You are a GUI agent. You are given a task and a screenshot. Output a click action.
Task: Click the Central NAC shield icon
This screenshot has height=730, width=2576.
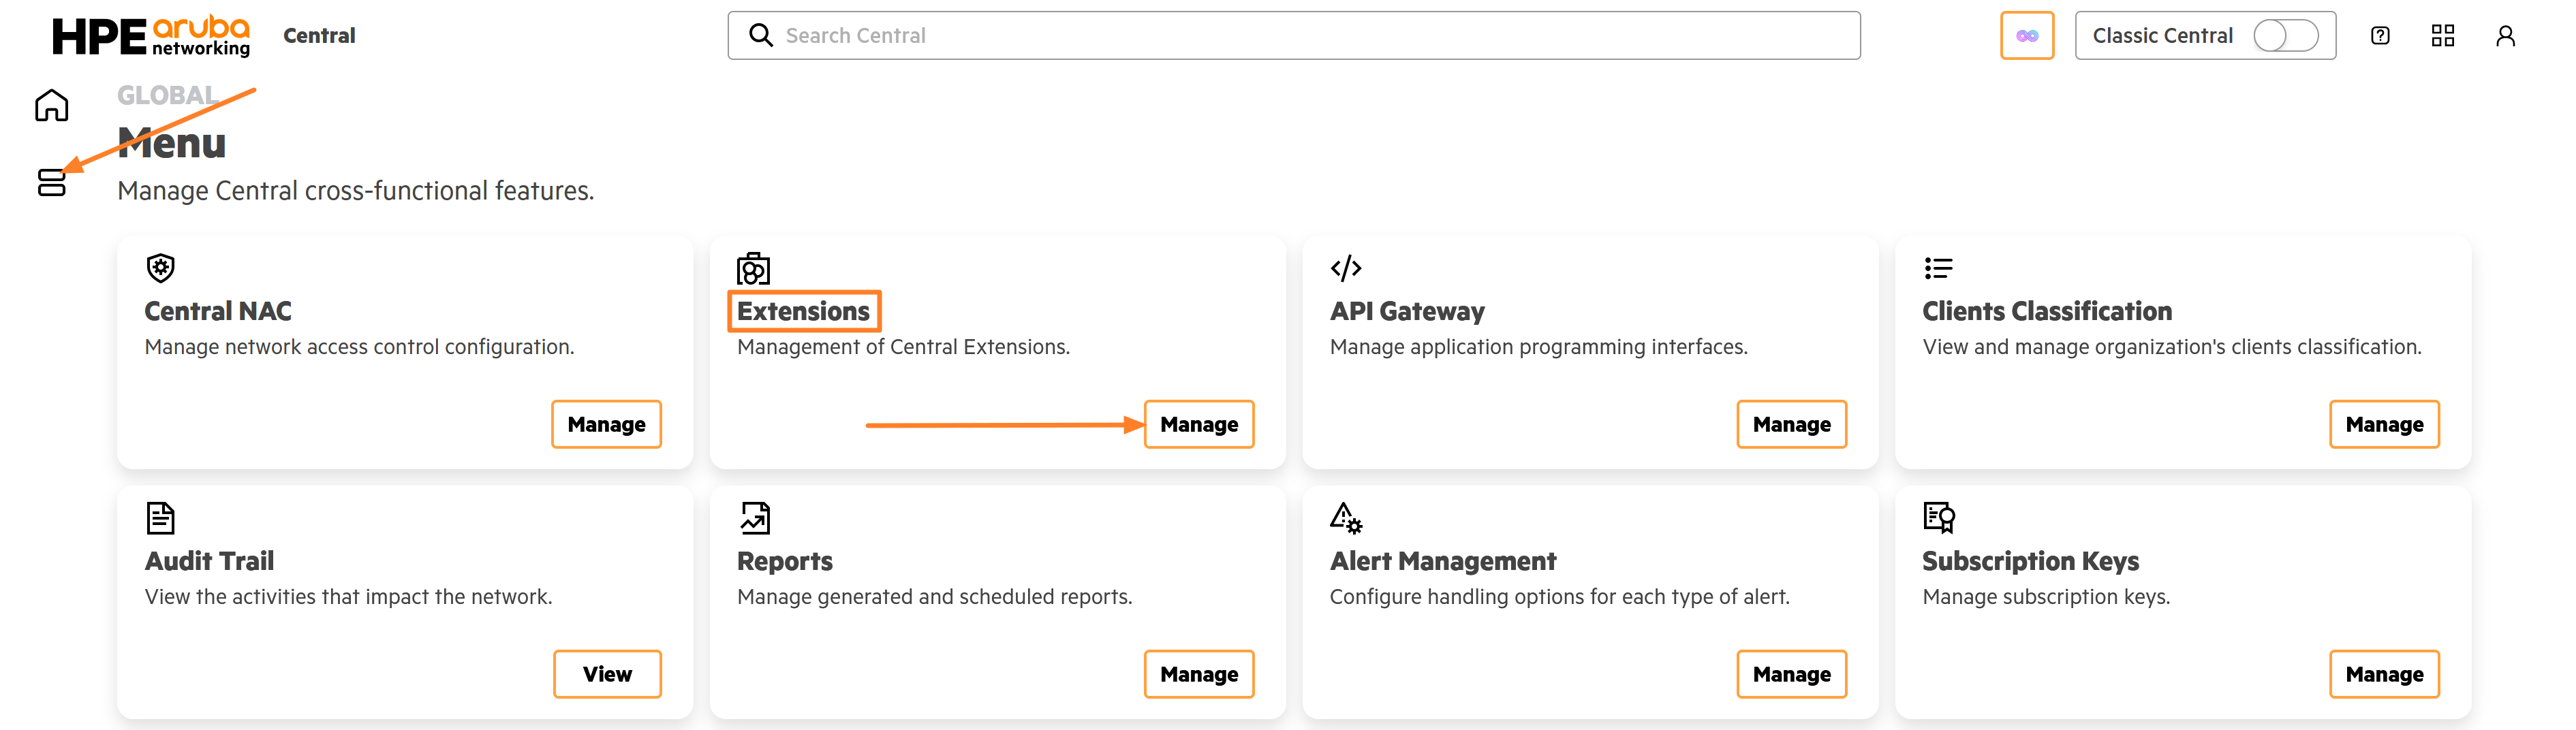[161, 268]
